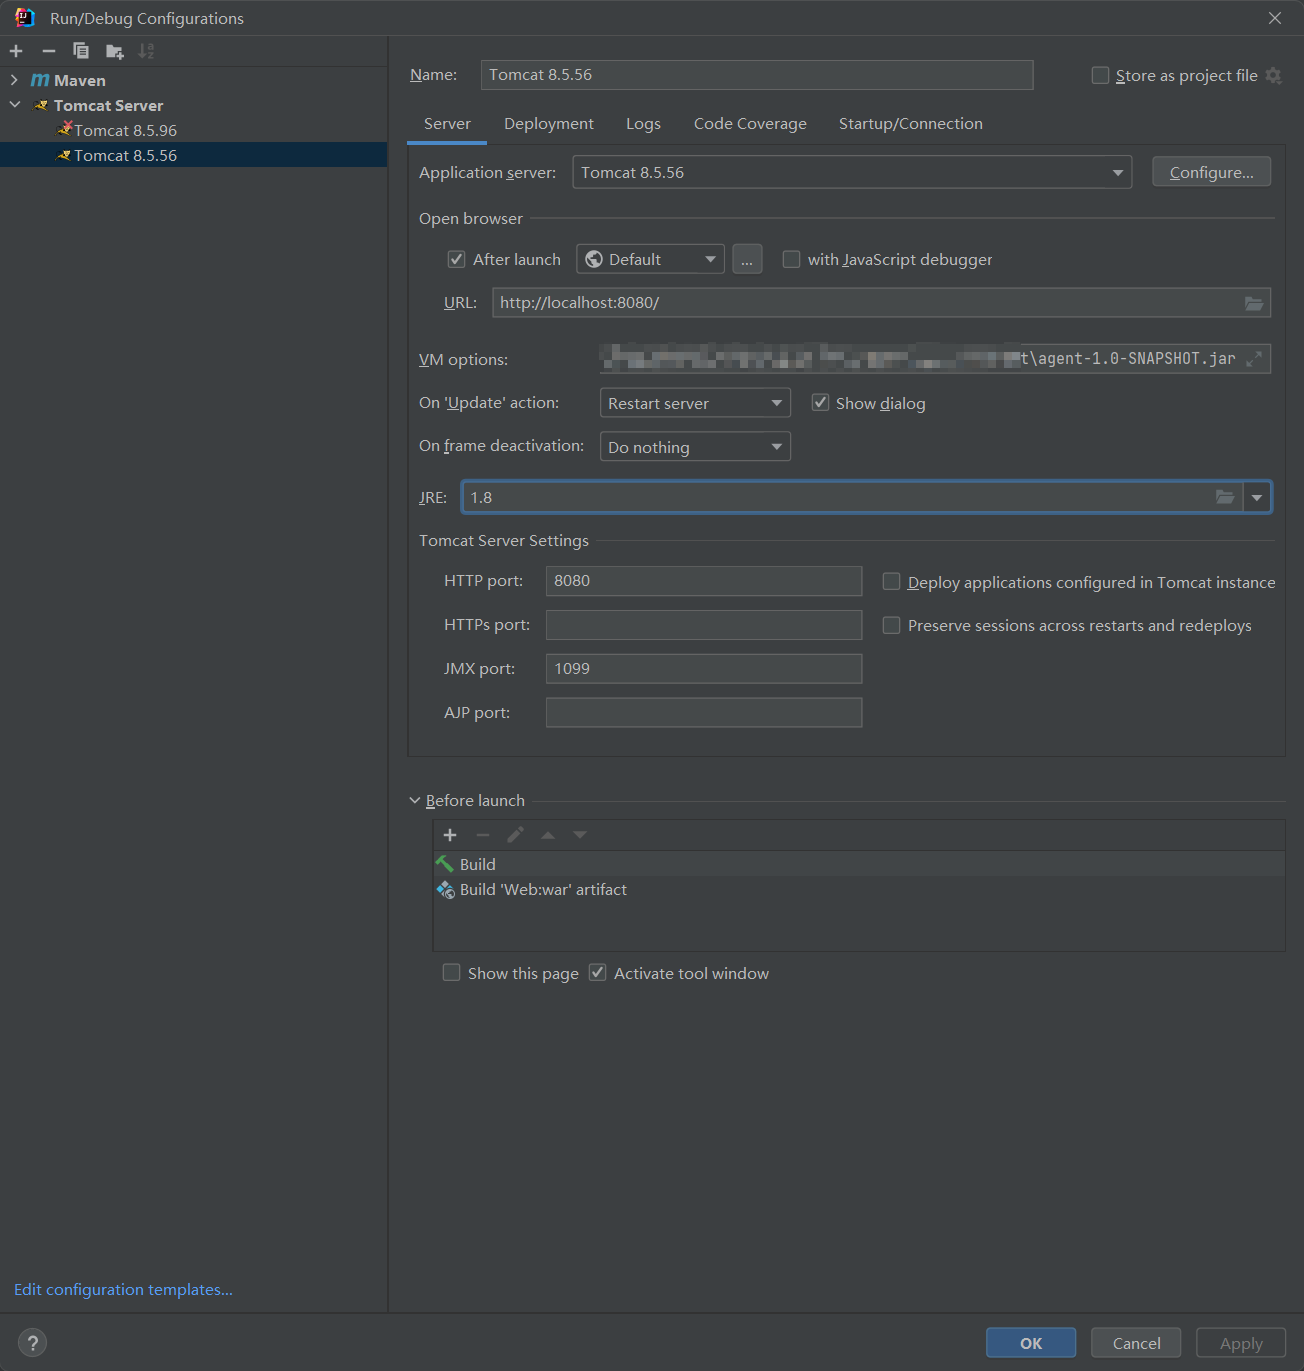Open the Application server dropdown

click(852, 172)
